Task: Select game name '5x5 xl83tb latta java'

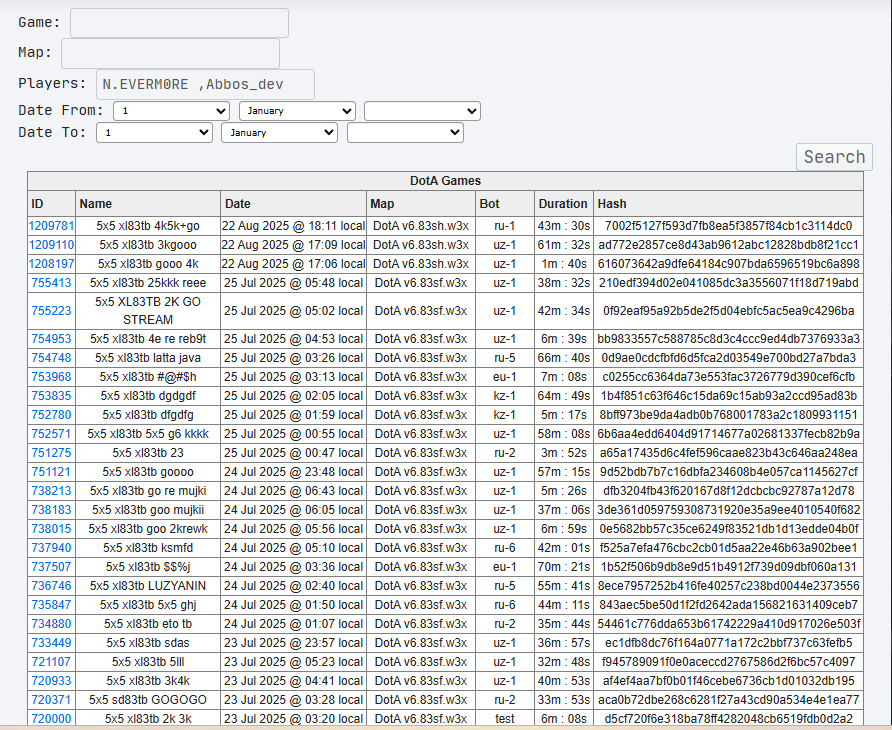Action: pos(148,358)
